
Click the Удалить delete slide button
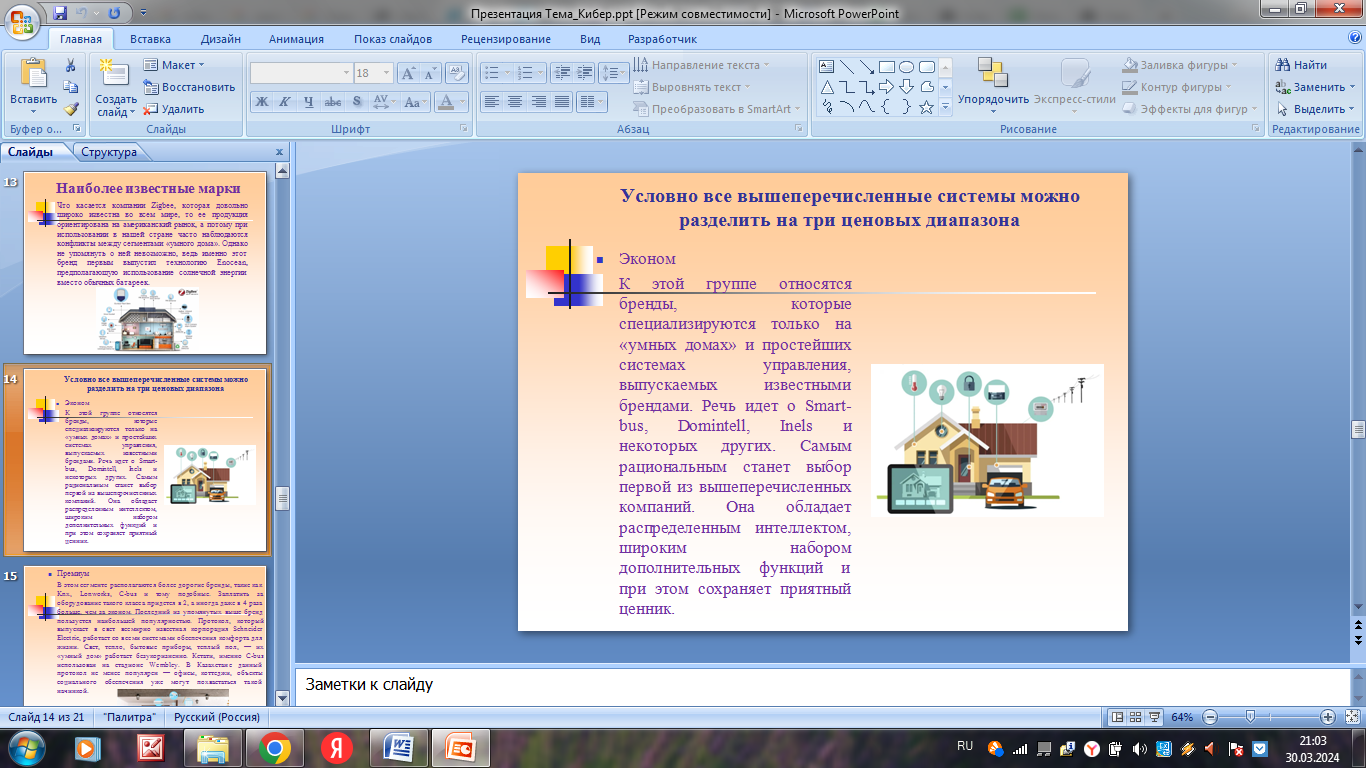click(x=174, y=109)
